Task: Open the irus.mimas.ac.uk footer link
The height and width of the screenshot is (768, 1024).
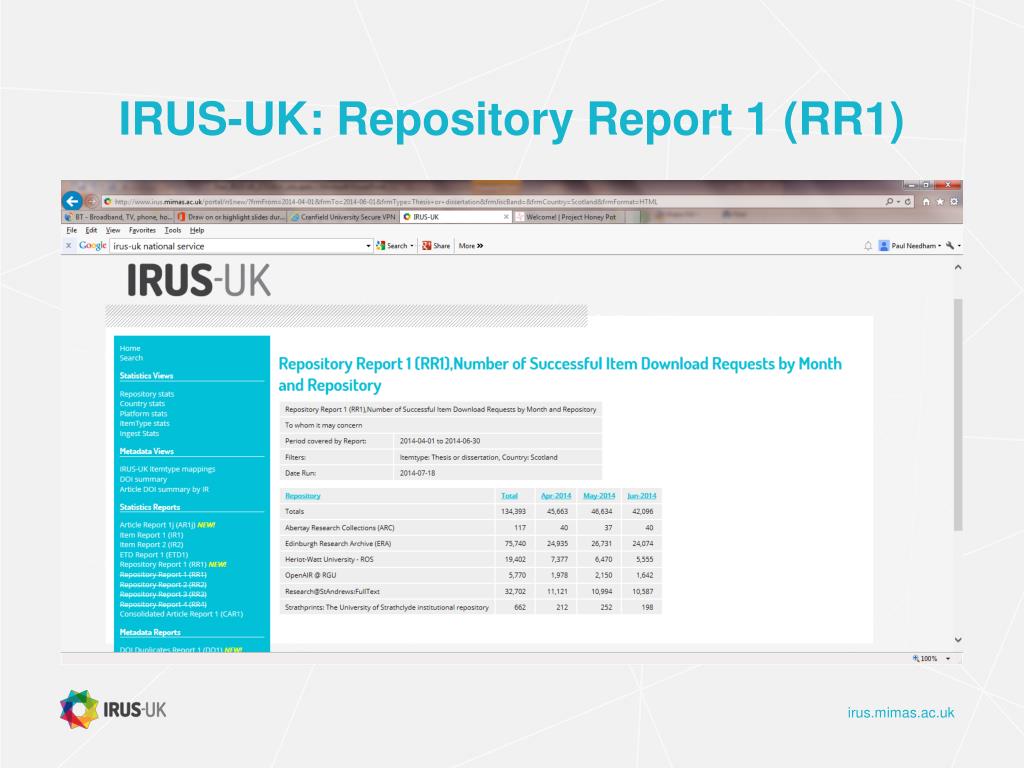Action: [x=901, y=712]
